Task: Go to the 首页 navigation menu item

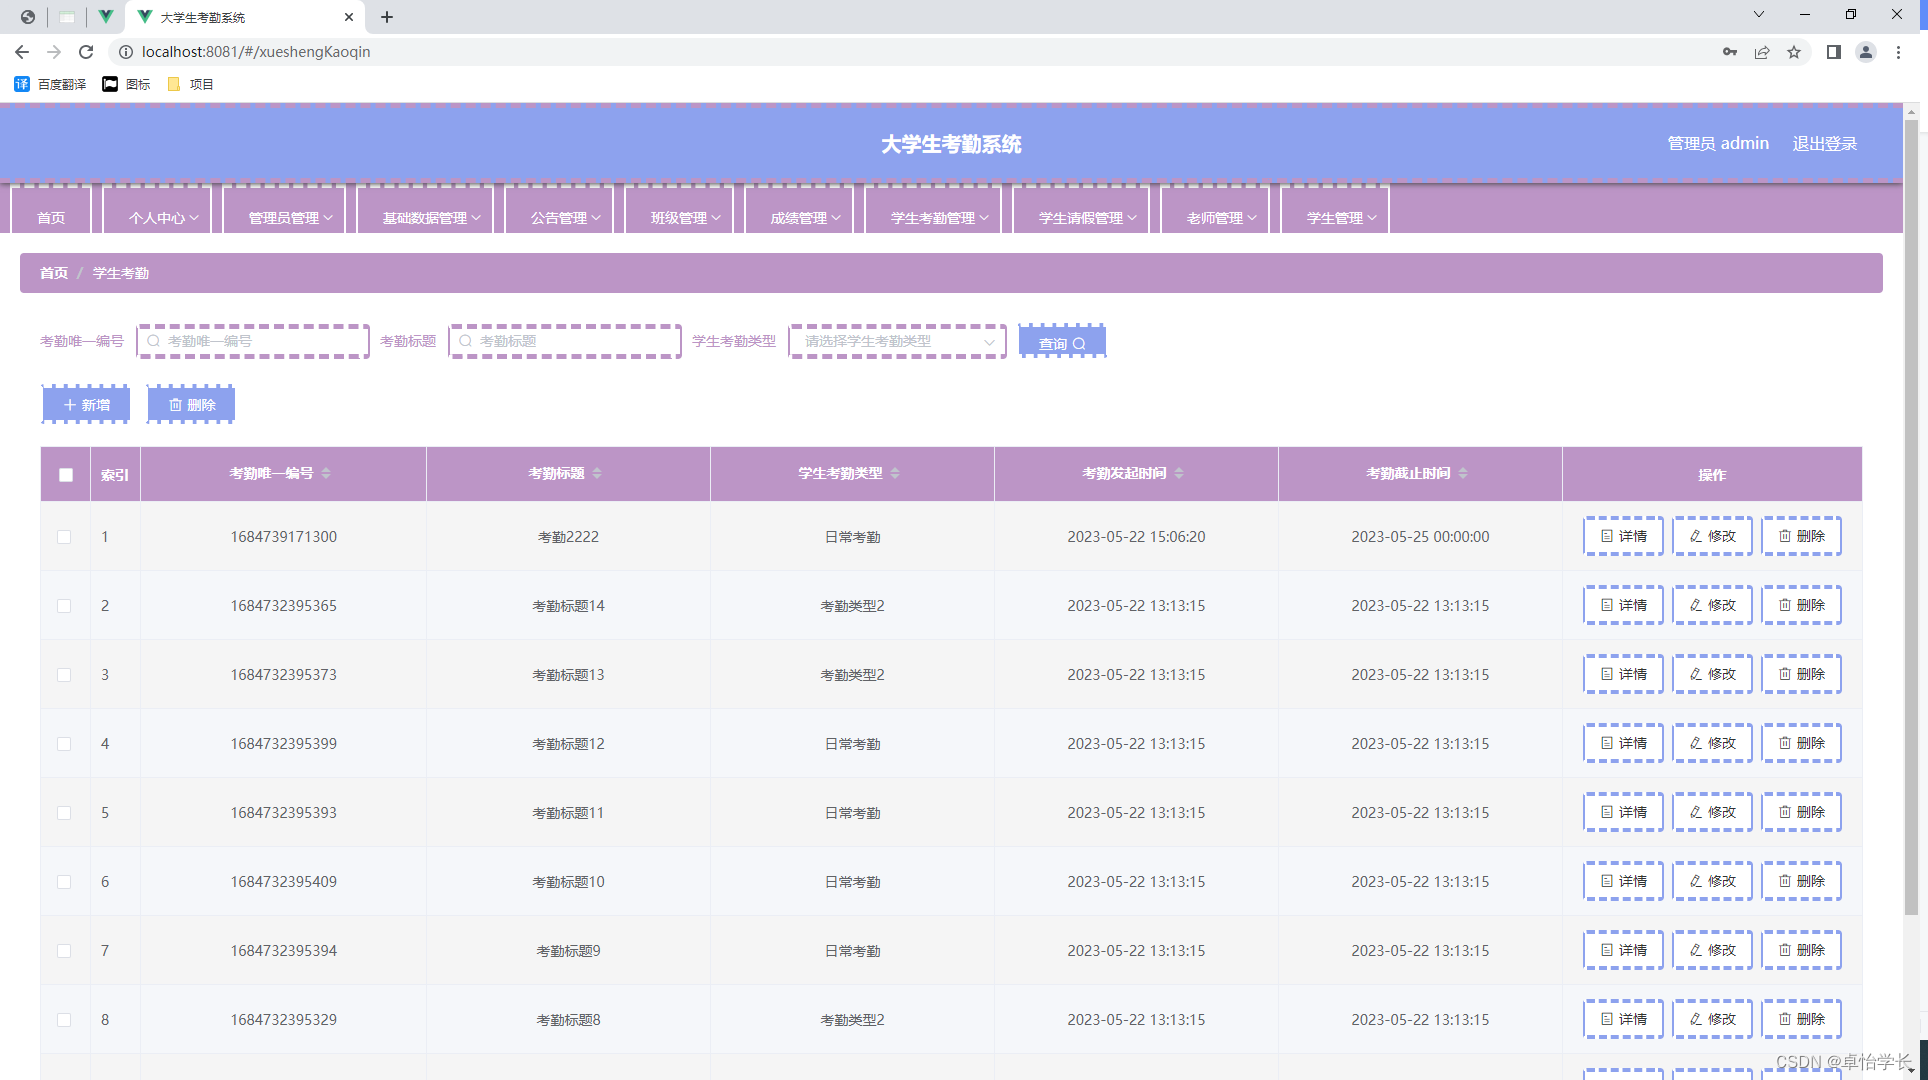Action: [51, 217]
